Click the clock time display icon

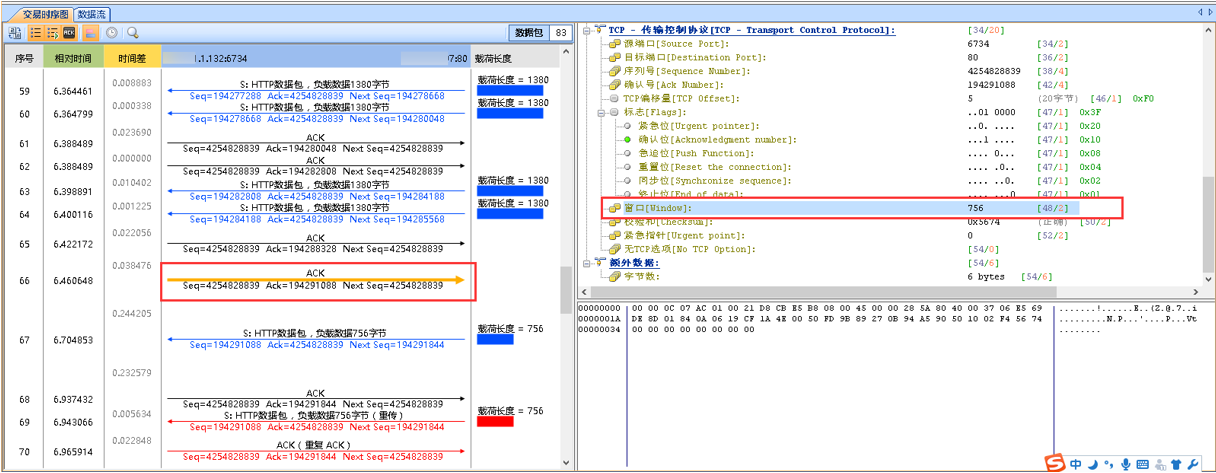pyautogui.click(x=113, y=33)
